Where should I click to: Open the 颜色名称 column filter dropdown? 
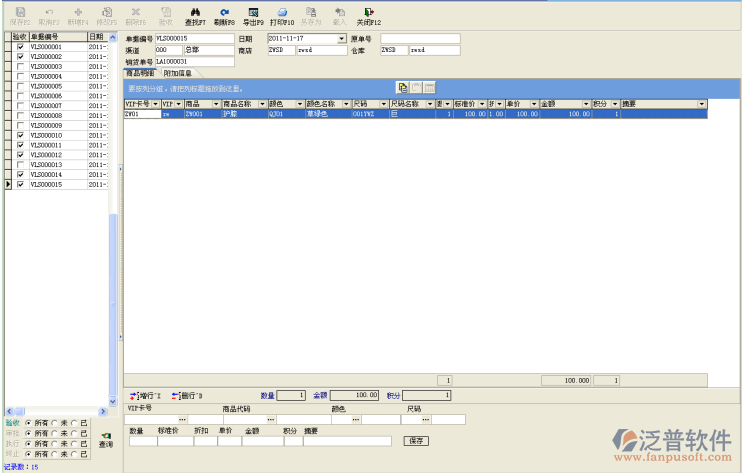point(345,104)
